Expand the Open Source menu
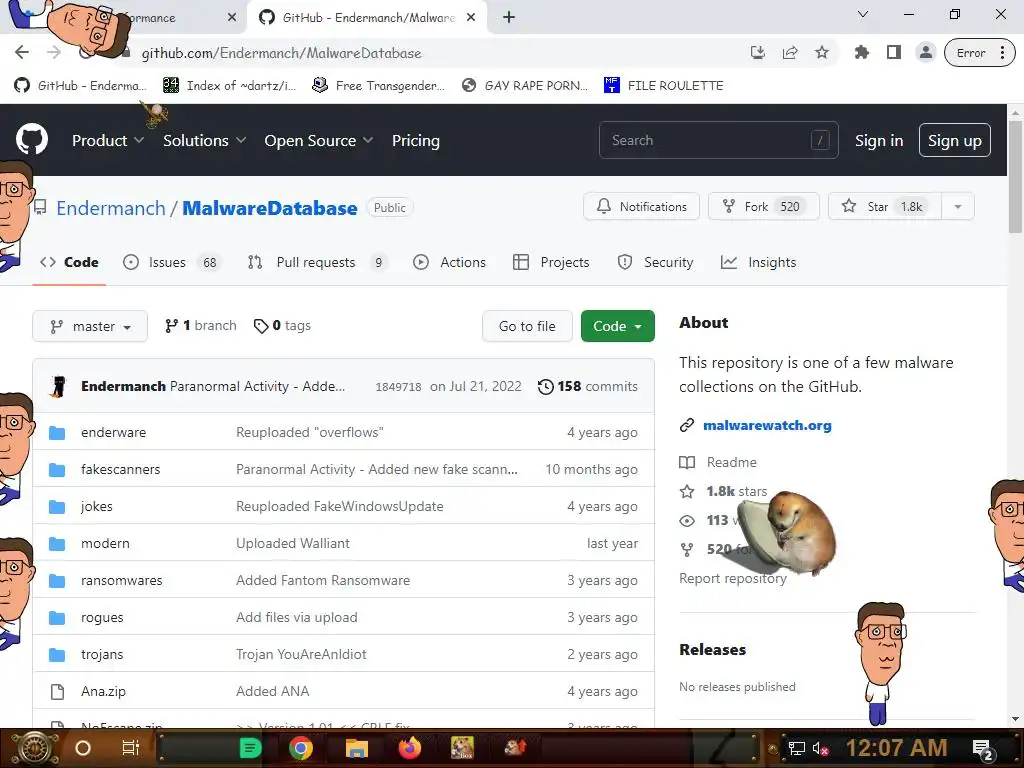1024x768 pixels. pyautogui.click(x=319, y=140)
